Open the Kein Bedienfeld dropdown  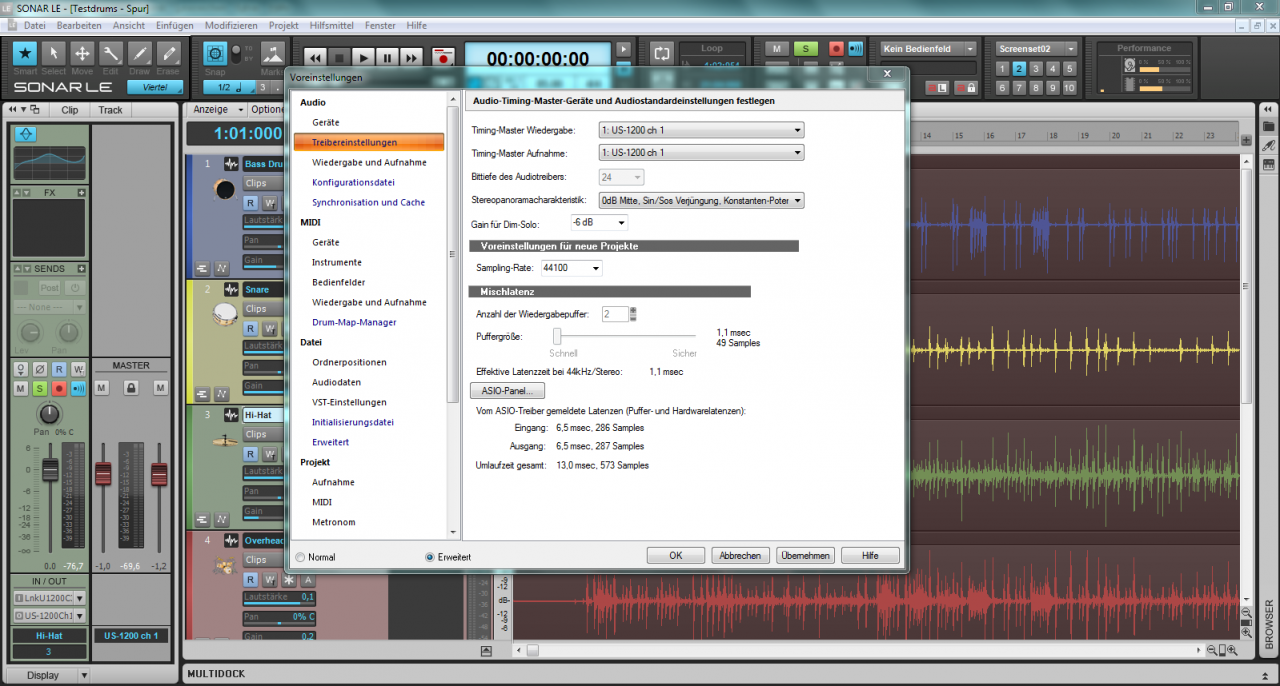point(928,48)
